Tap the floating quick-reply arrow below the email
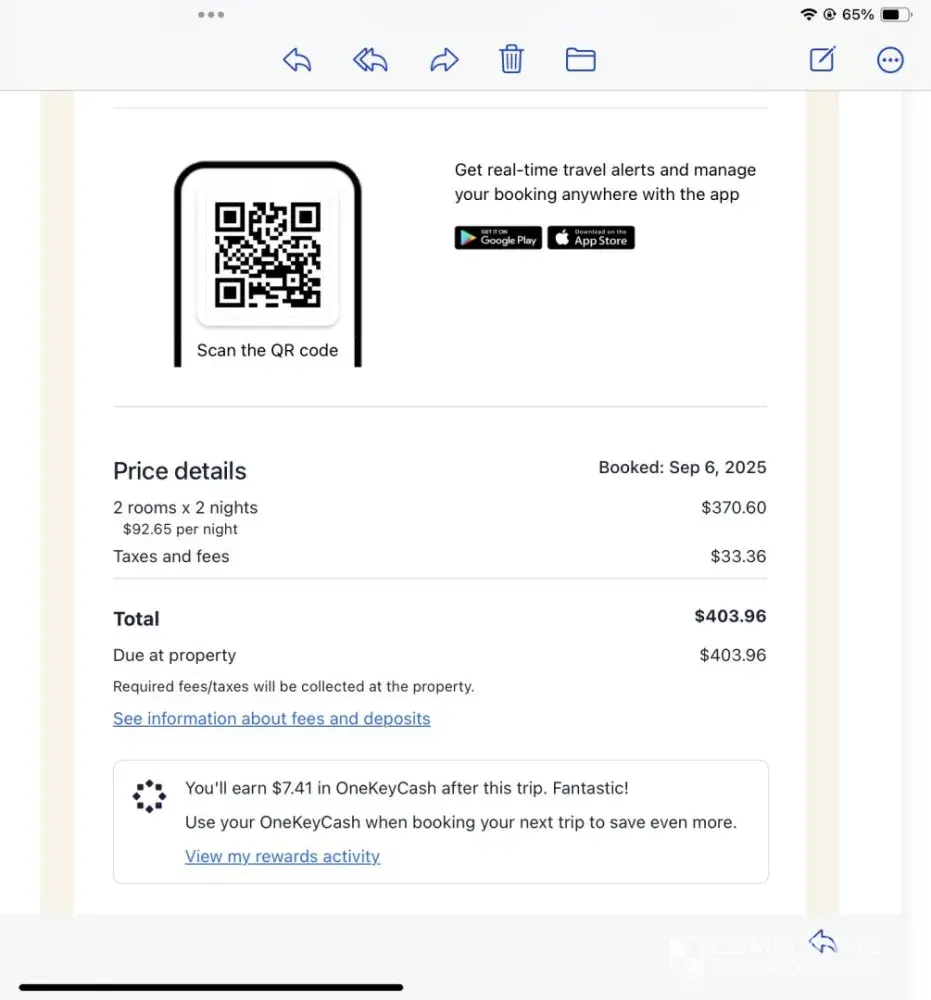 pyautogui.click(x=822, y=941)
